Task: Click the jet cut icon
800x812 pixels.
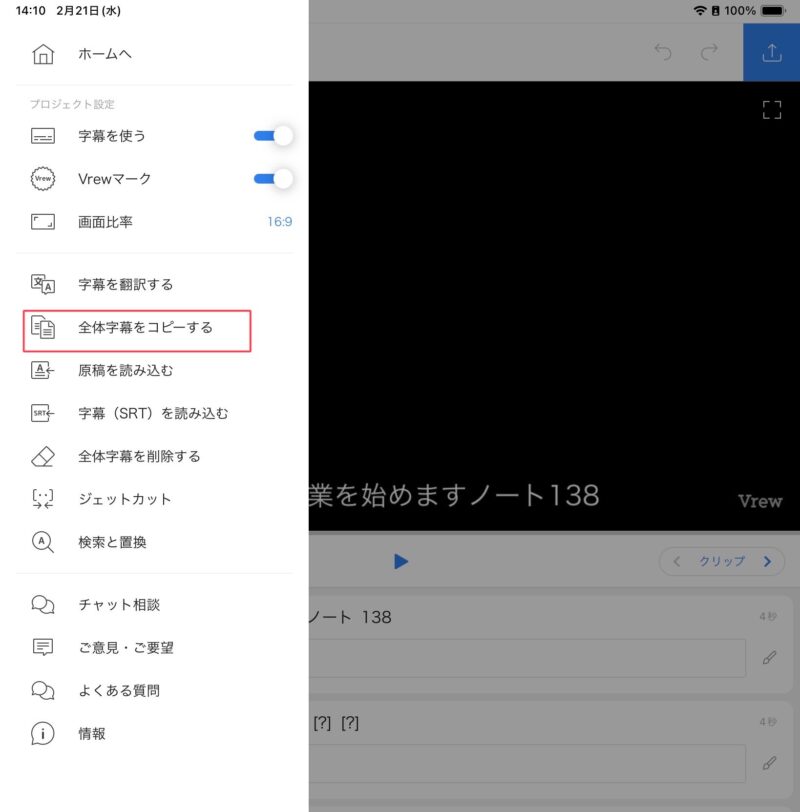Action: click(x=43, y=499)
